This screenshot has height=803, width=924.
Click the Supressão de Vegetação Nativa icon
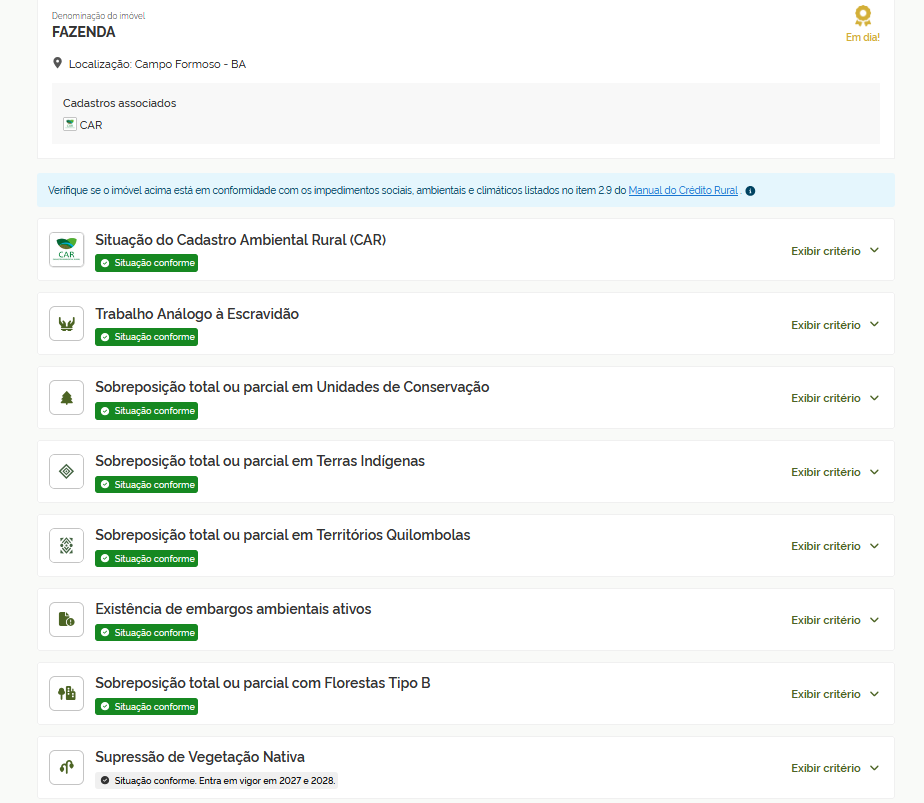pos(67,767)
